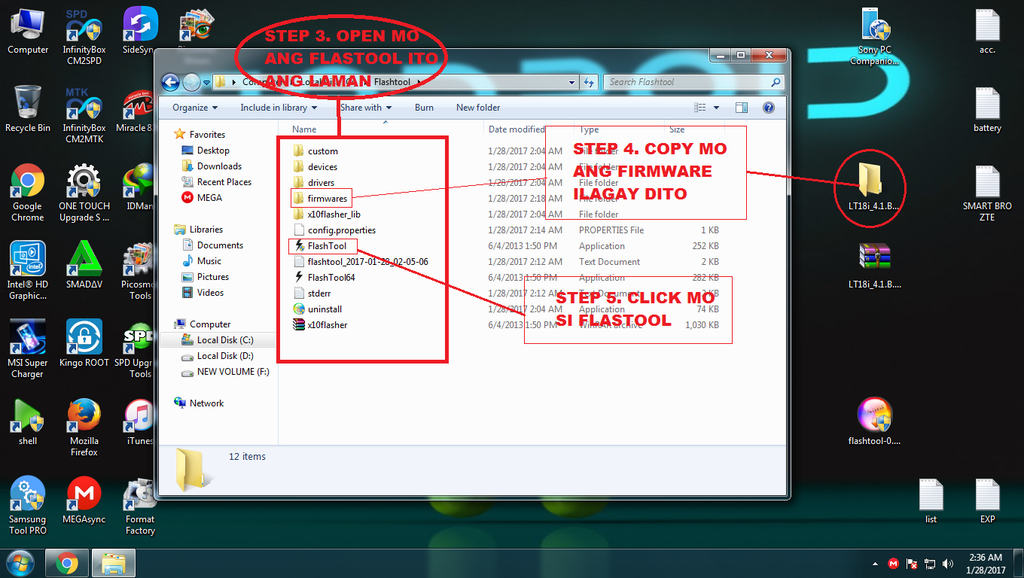
Task: Click the help question mark button
Action: 768,107
